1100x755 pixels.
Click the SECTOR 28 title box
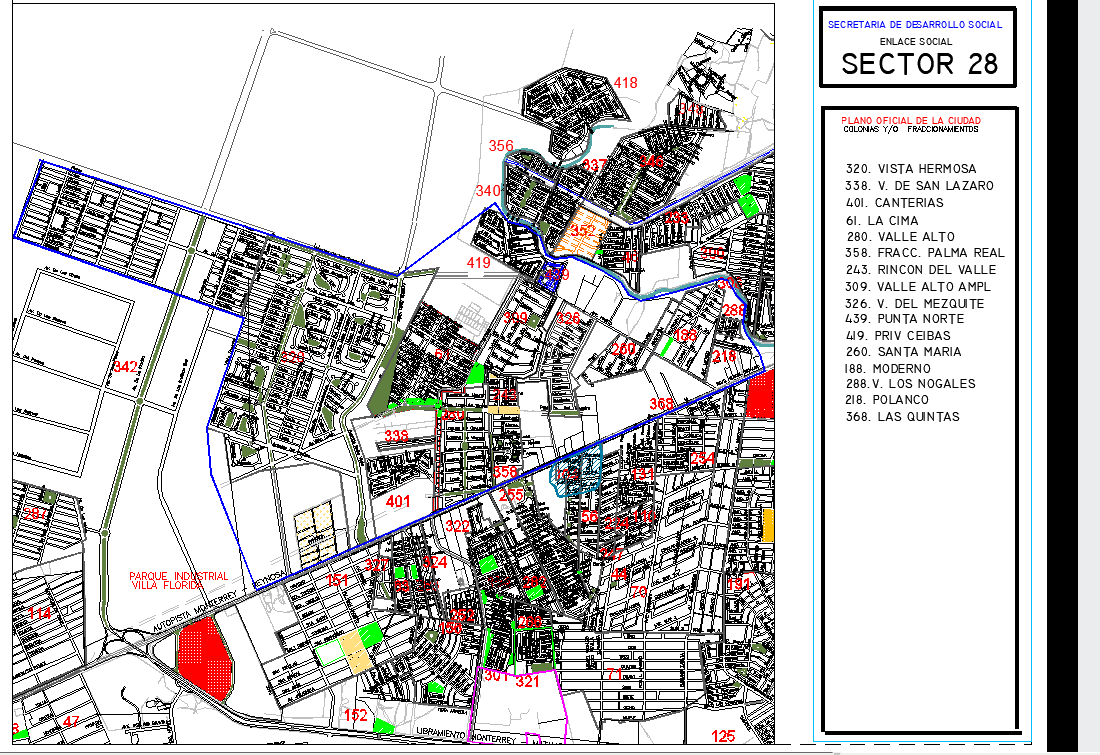coord(919,64)
